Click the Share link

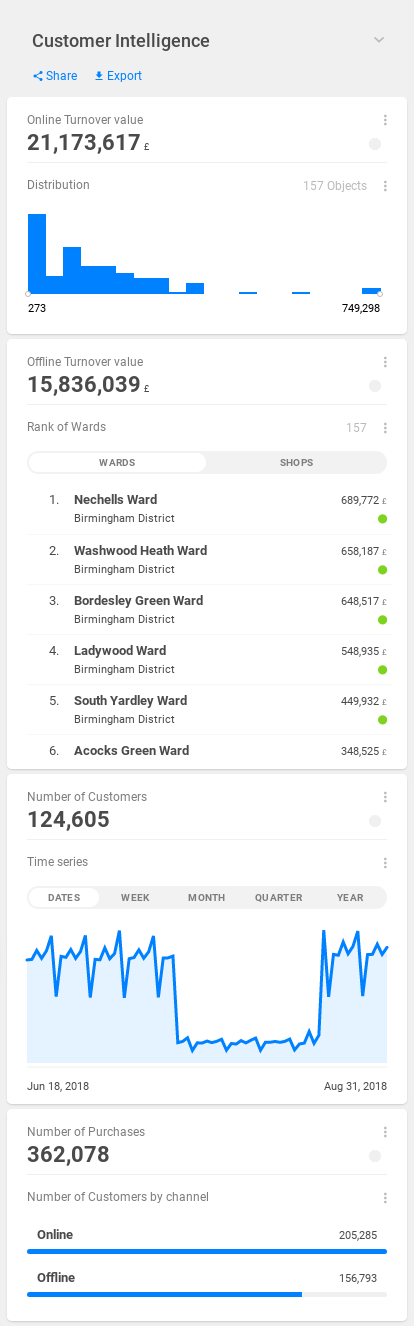[54, 76]
